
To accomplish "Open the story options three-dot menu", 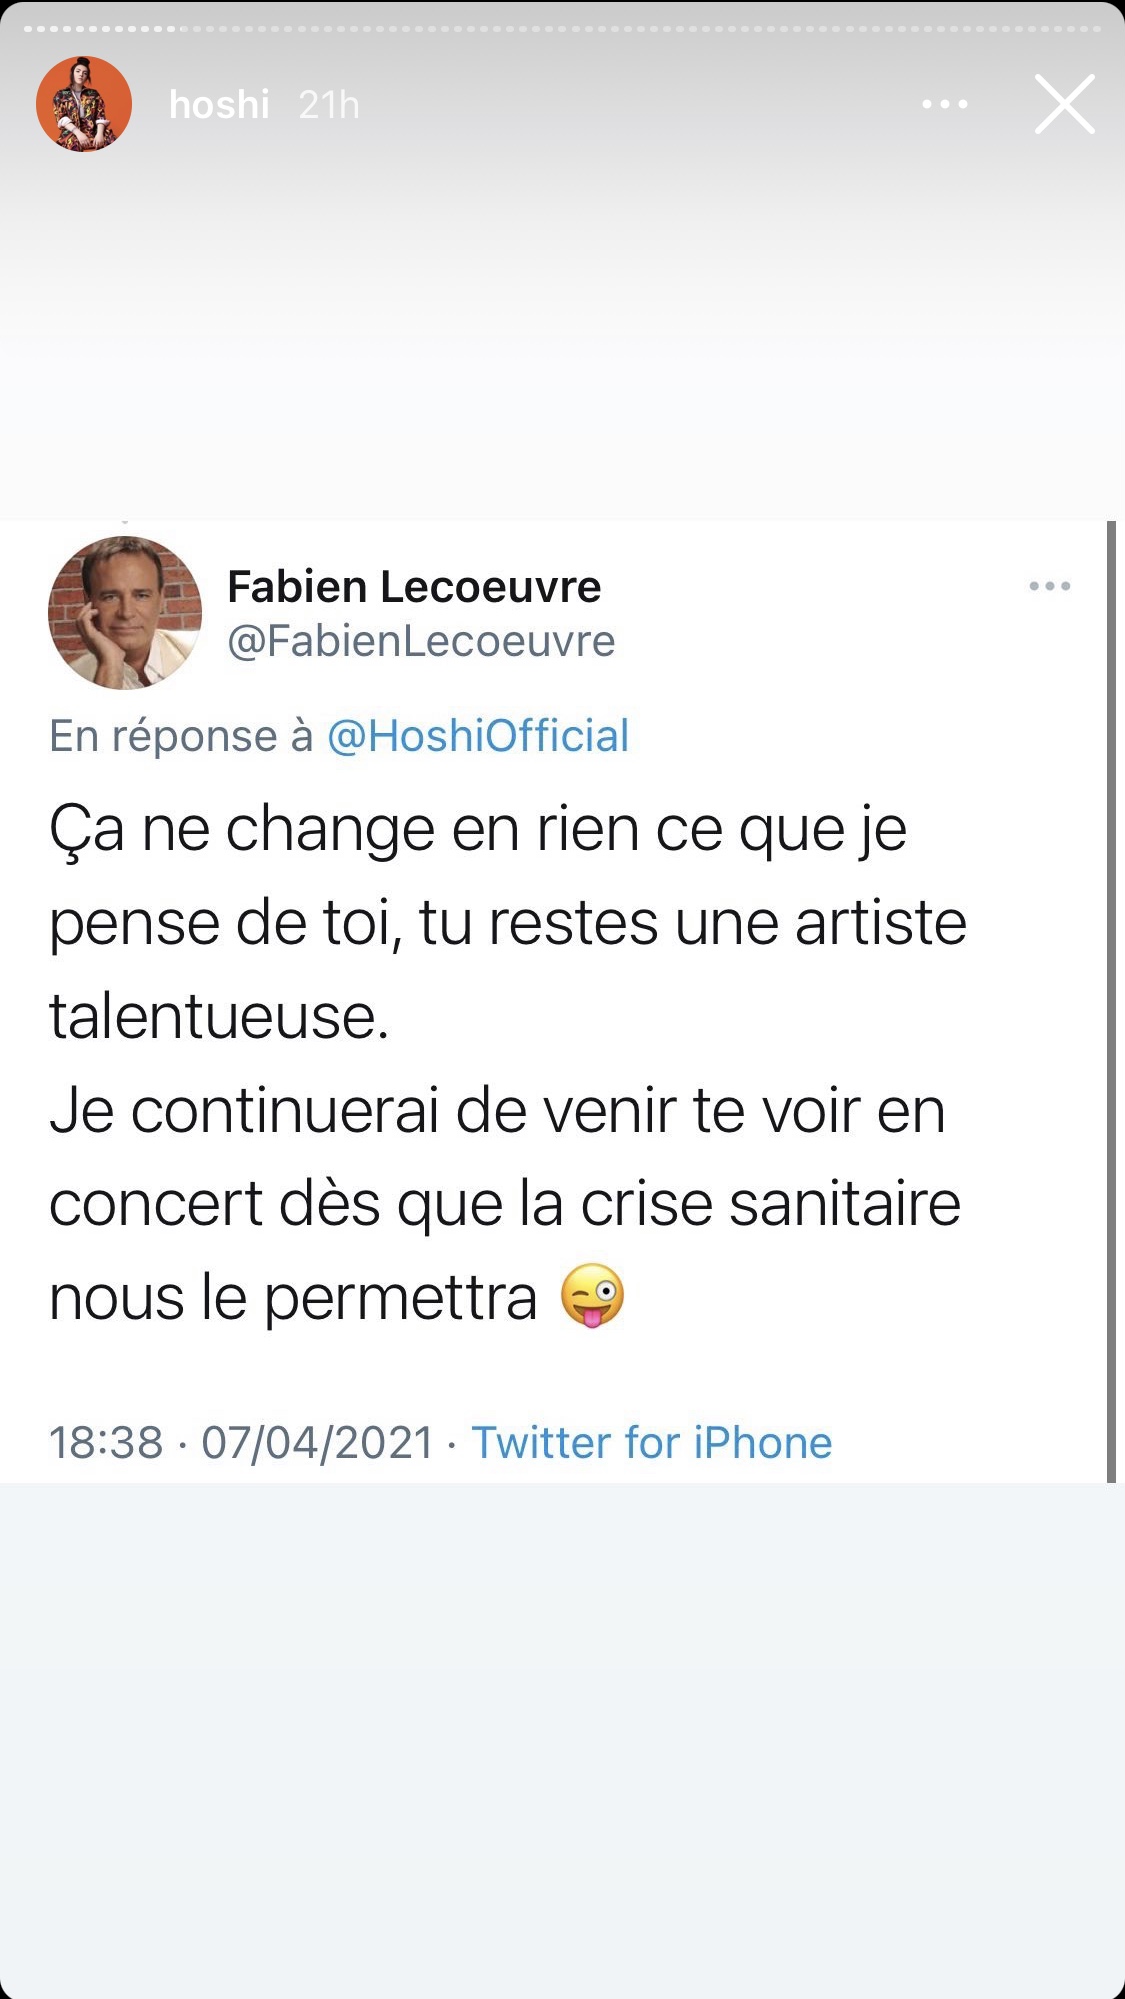I will [x=944, y=104].
